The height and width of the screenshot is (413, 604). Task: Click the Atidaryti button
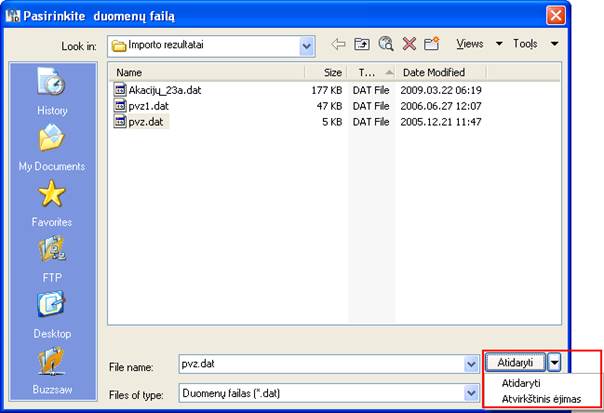click(515, 362)
